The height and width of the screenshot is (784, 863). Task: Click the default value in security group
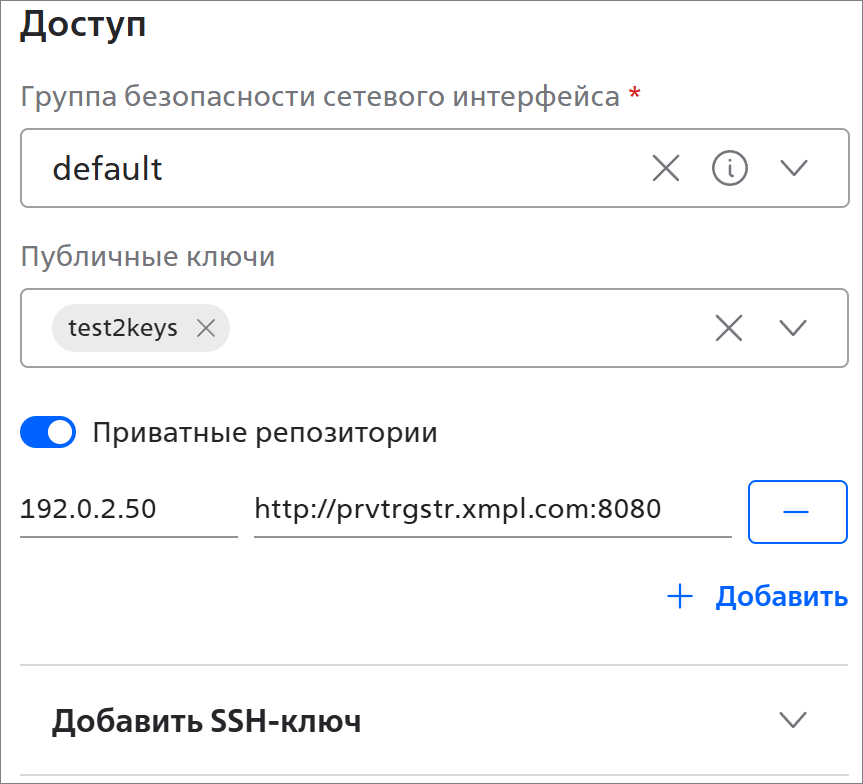108,168
